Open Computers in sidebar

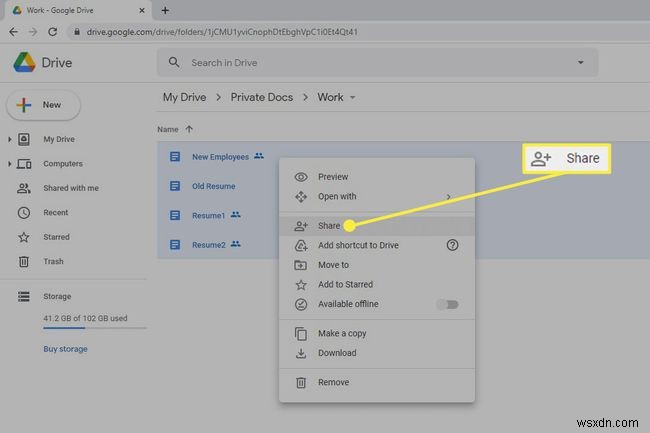tap(63, 164)
